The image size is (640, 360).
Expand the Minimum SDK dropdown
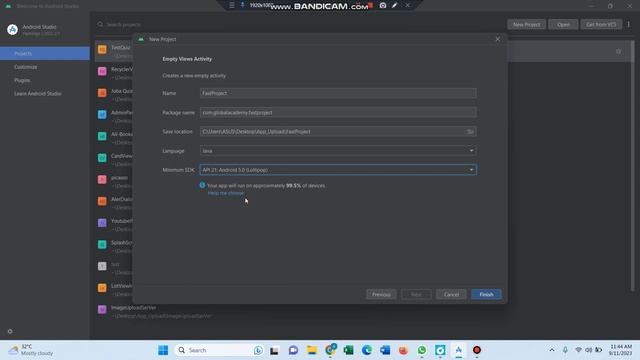[338, 170]
